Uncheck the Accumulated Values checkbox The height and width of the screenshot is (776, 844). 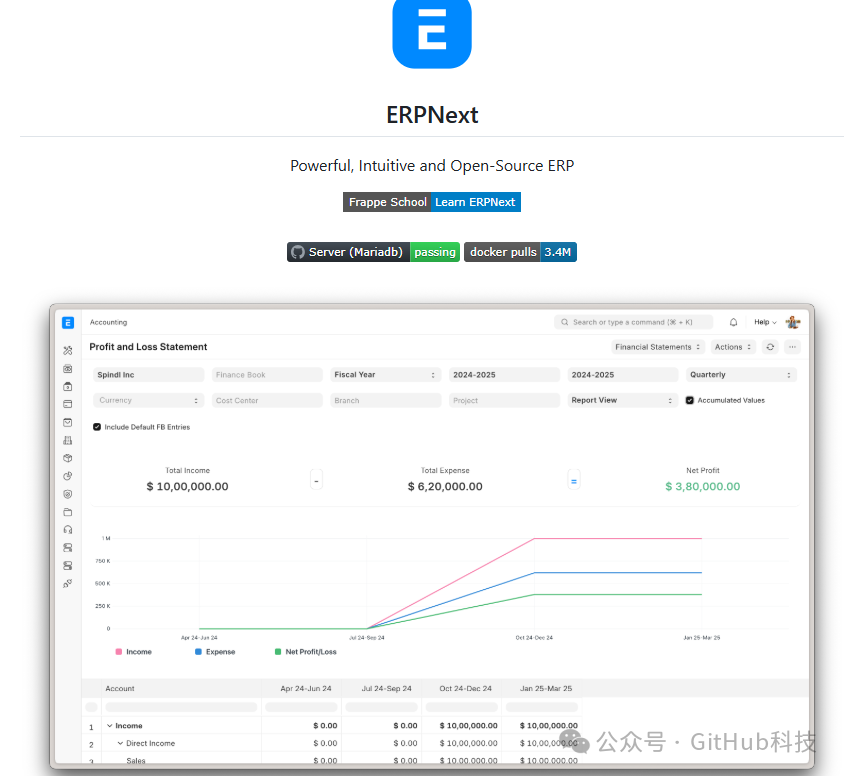point(690,400)
